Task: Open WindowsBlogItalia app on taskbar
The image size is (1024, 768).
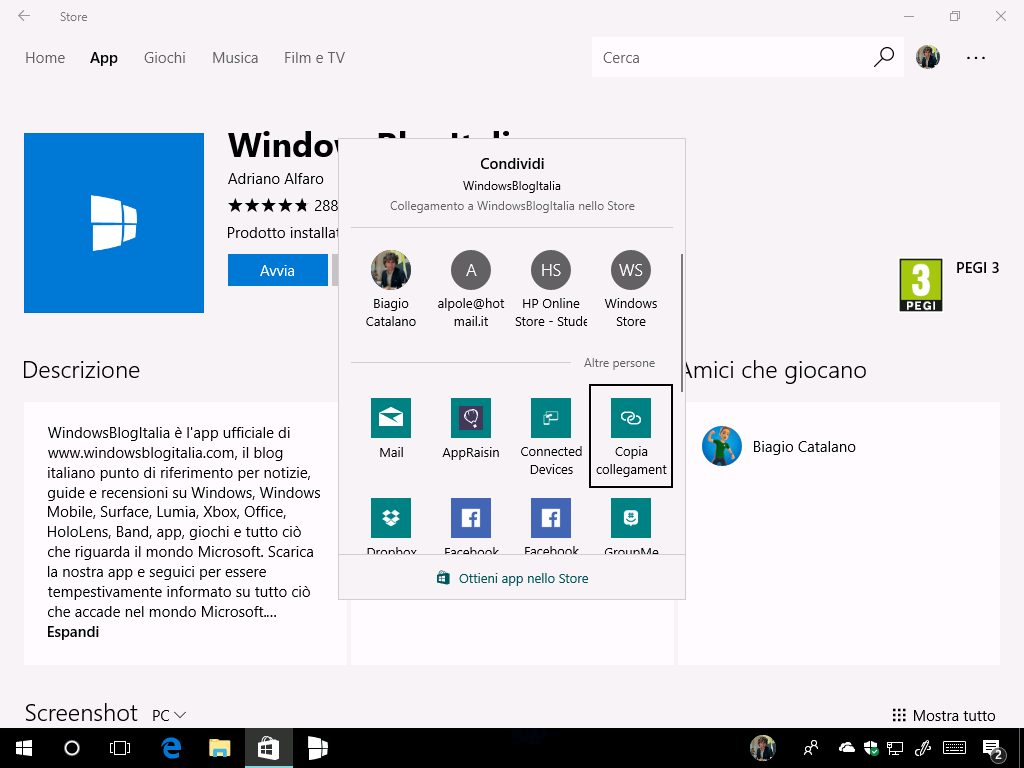Action: [x=317, y=748]
